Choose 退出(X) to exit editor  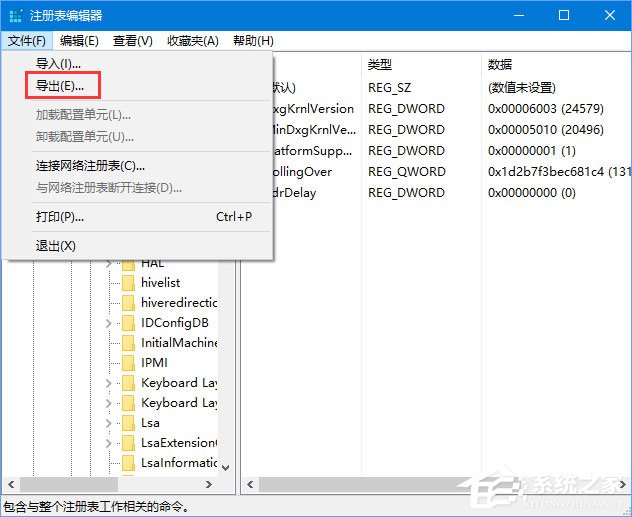(x=56, y=246)
